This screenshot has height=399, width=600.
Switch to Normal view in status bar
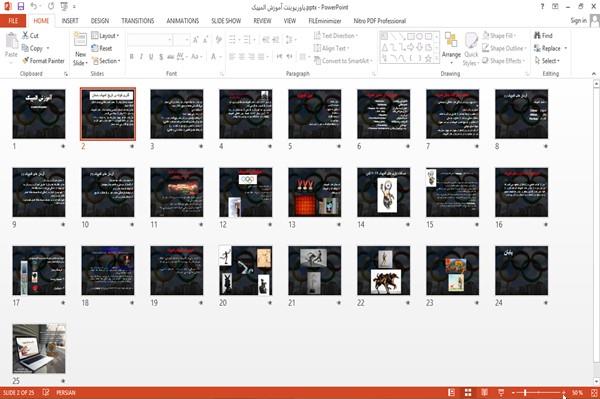(x=452, y=392)
